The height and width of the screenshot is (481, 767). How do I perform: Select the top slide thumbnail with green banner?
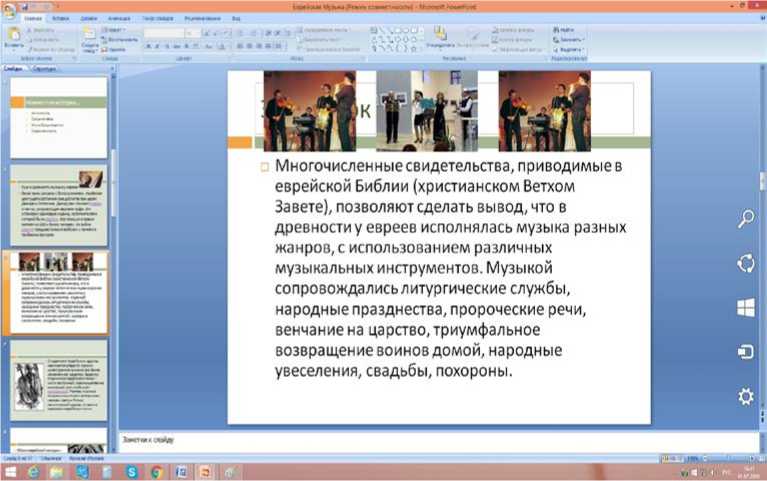point(59,117)
